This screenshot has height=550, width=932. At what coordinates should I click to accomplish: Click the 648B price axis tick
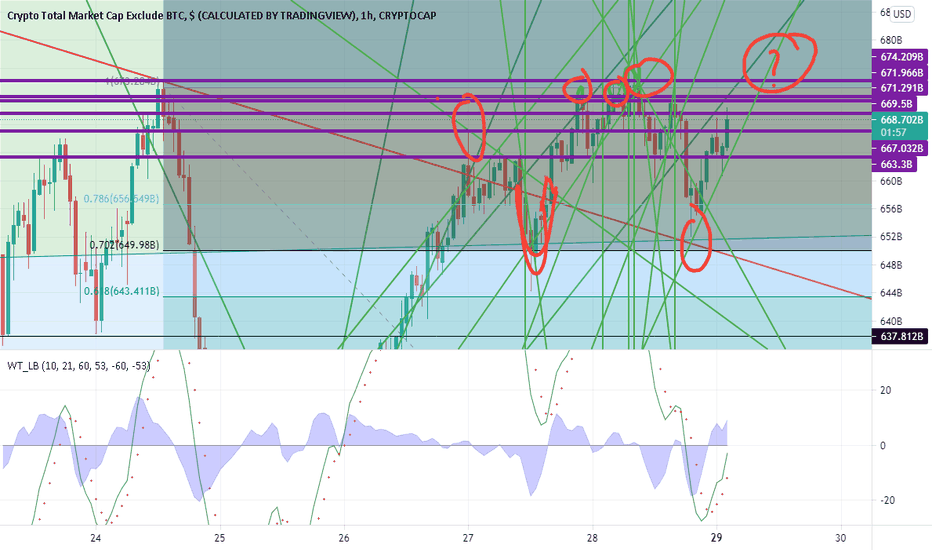tap(891, 265)
